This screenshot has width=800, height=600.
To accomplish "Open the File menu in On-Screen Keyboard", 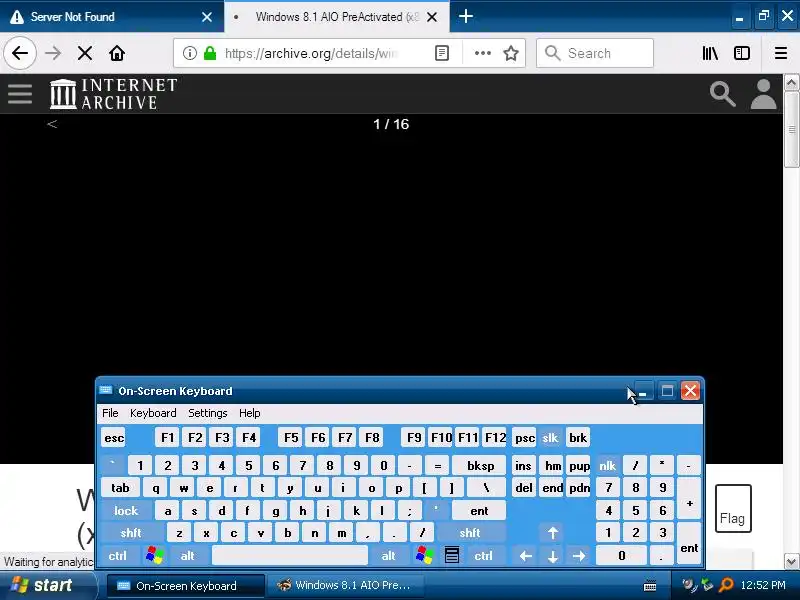I will click(110, 413).
